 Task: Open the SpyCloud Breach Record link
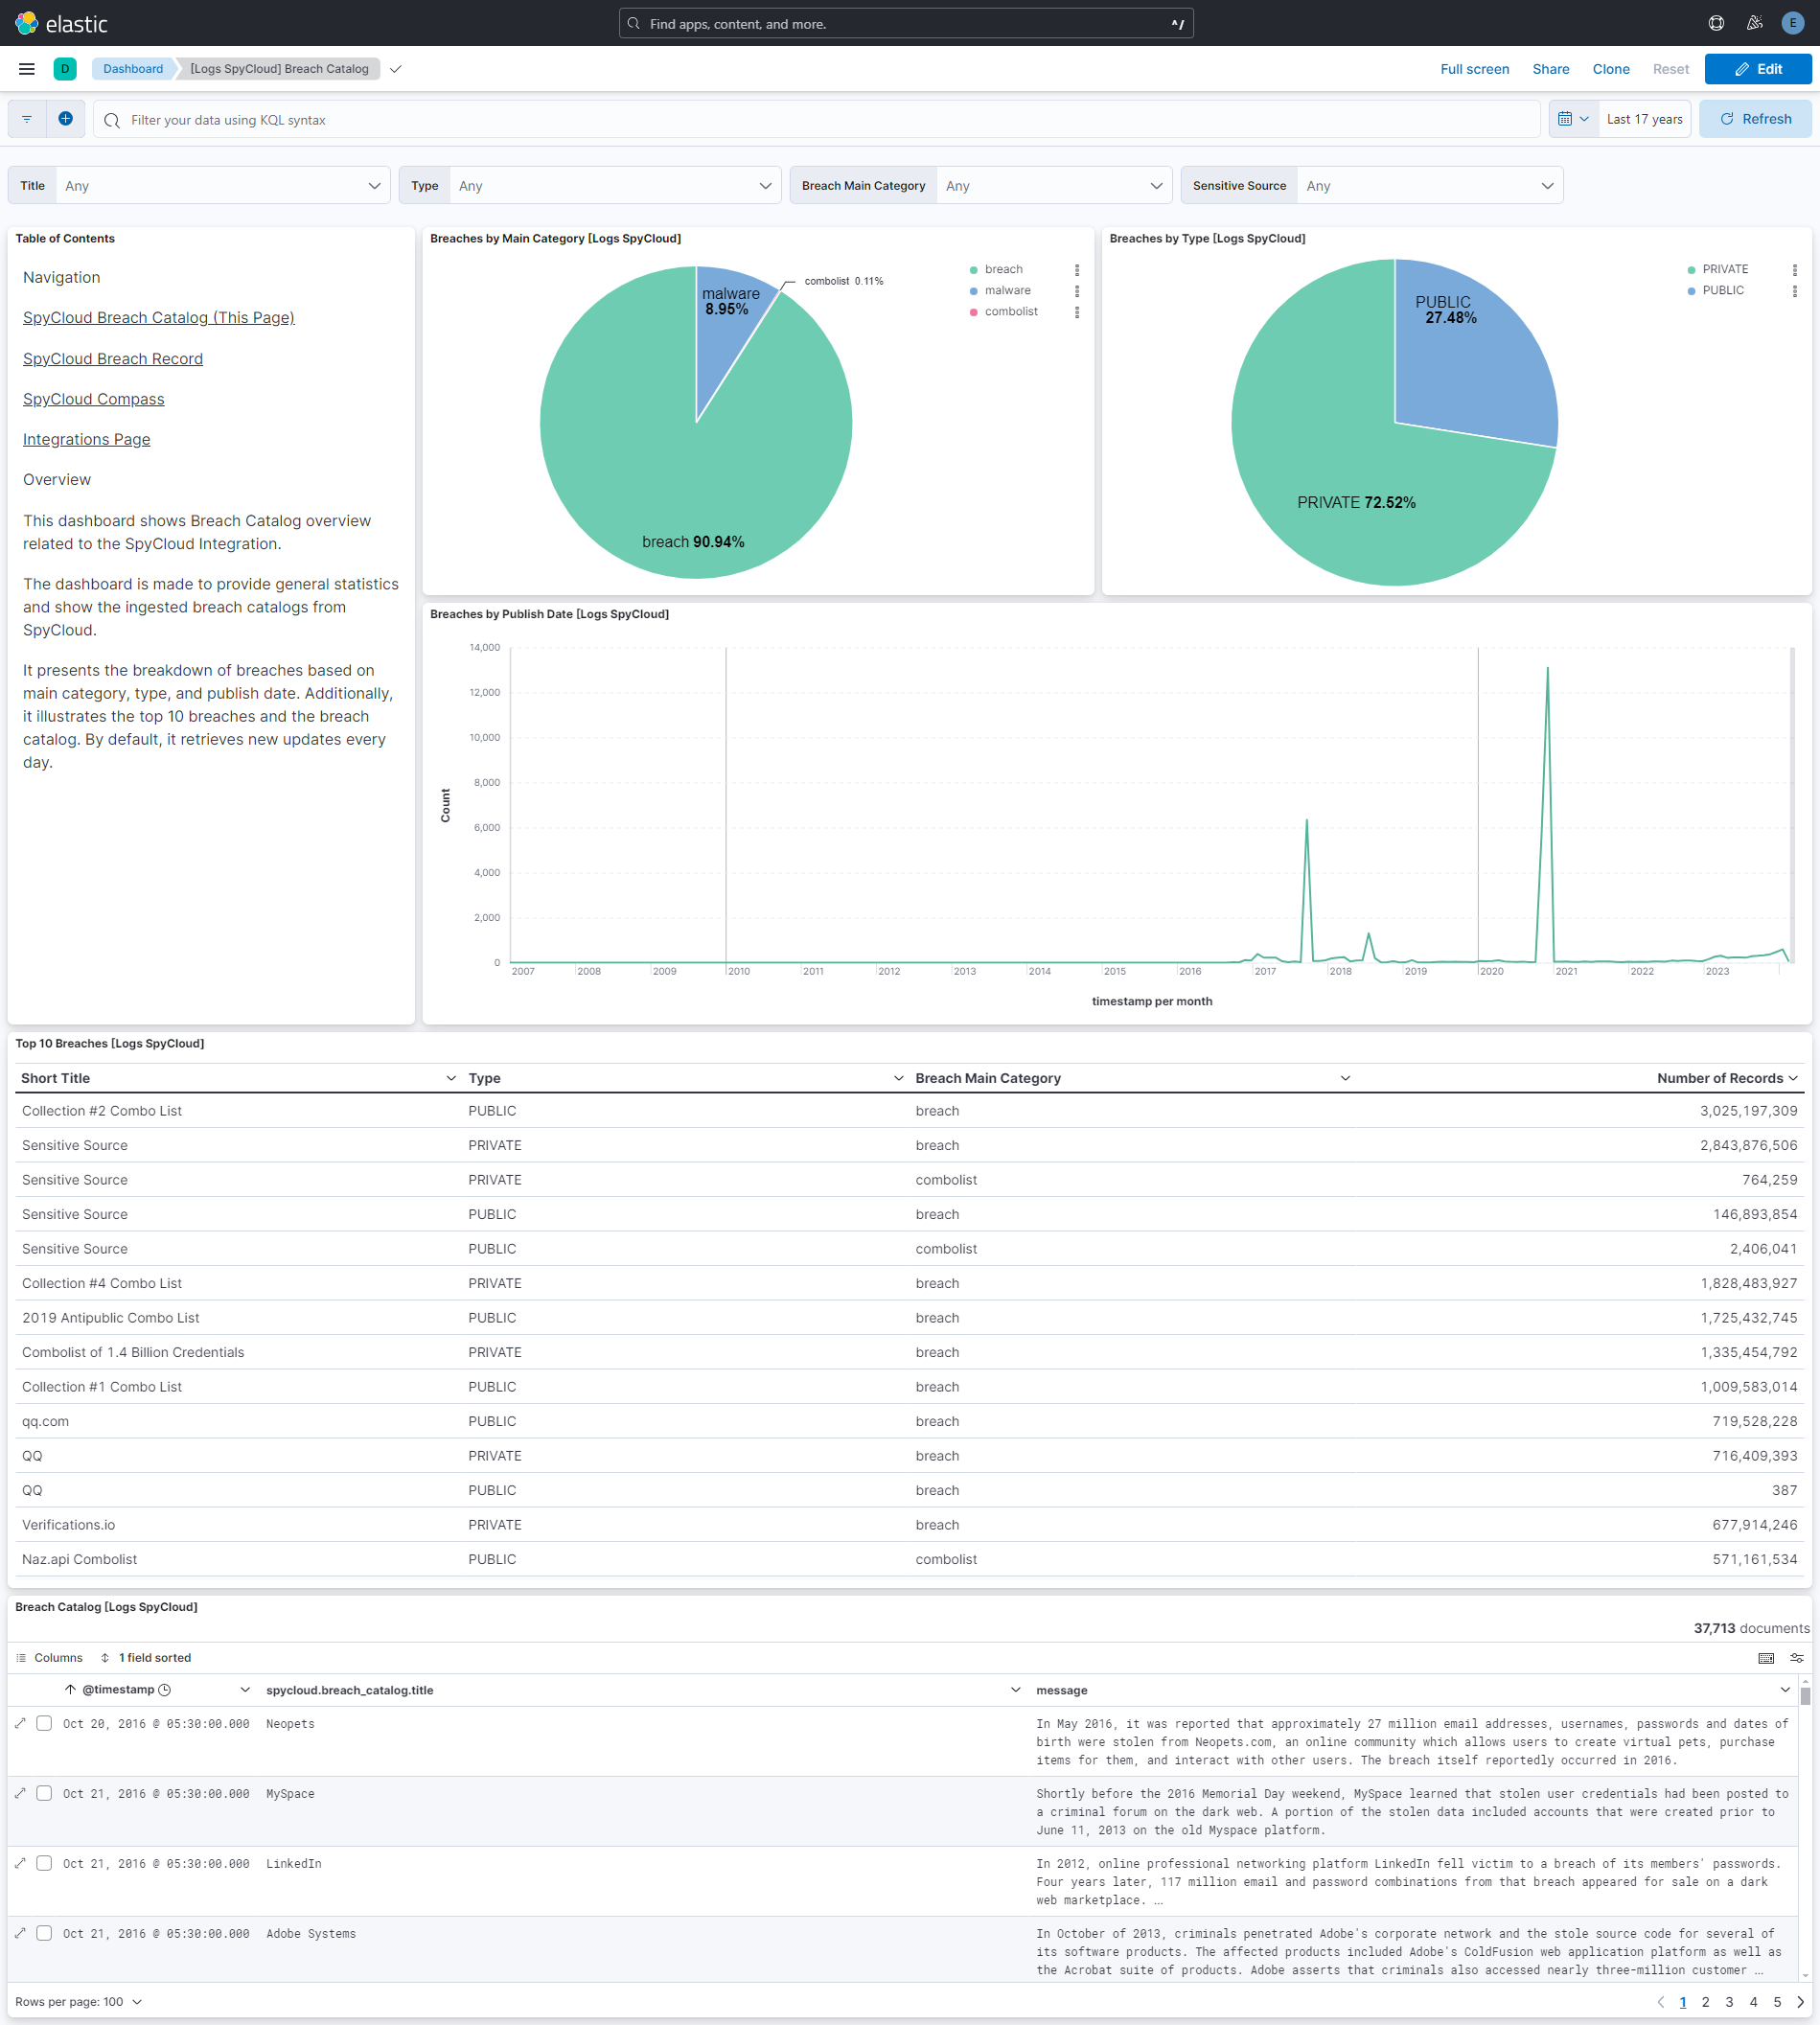tap(112, 358)
